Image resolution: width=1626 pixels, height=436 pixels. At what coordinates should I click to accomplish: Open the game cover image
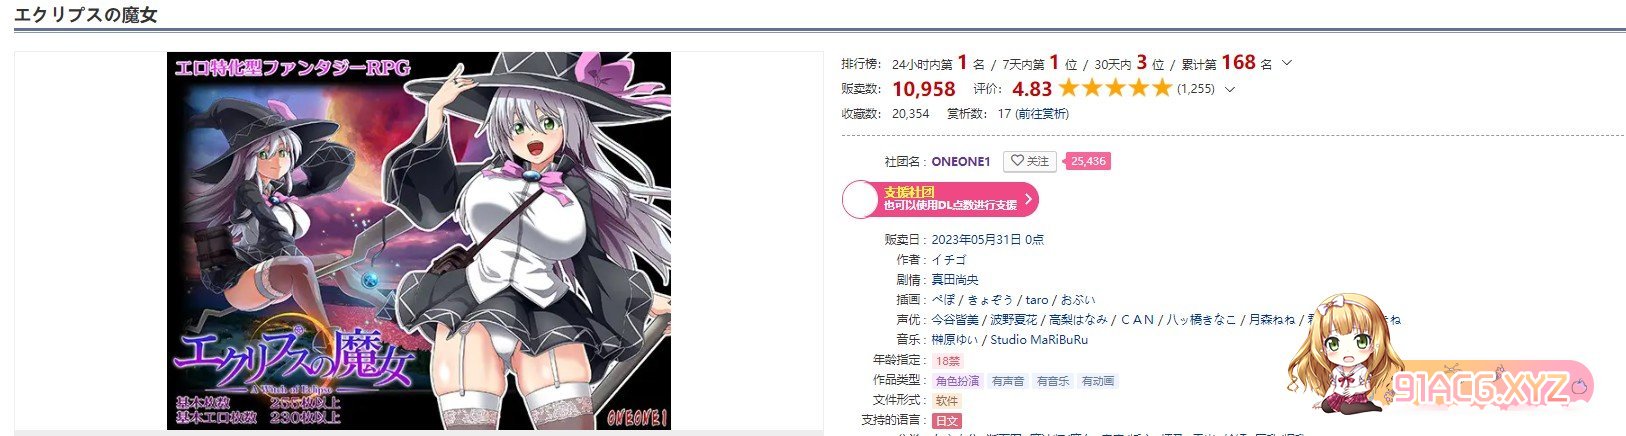click(419, 241)
